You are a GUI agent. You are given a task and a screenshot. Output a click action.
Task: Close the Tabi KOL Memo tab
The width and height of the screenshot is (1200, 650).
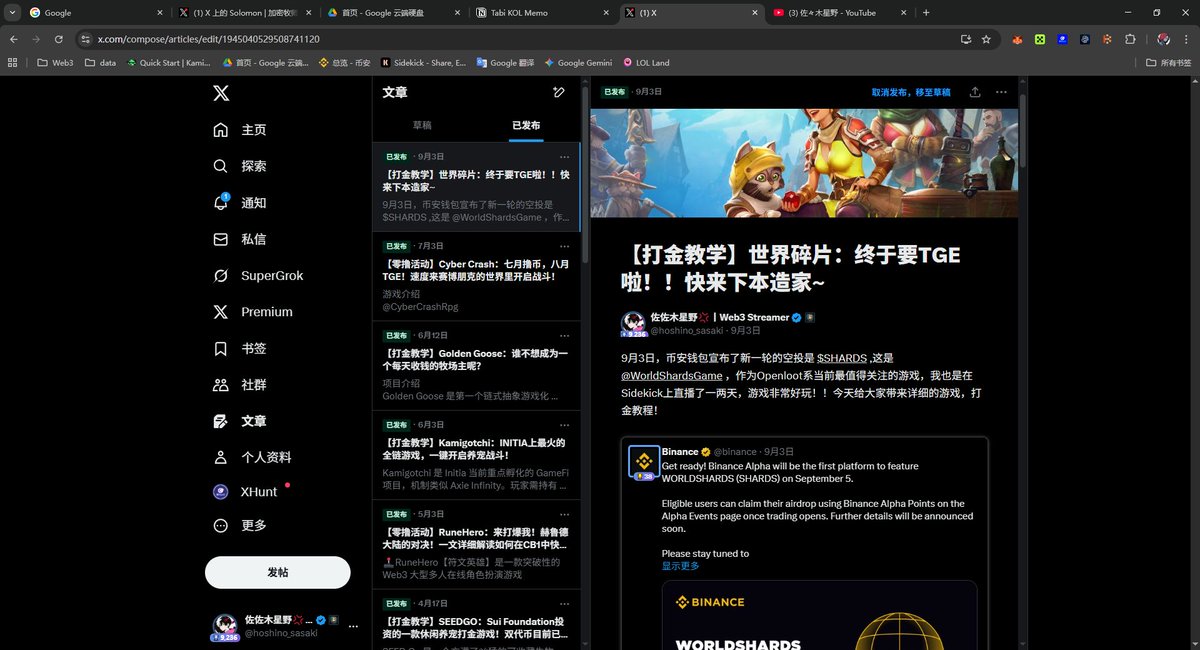click(x=604, y=13)
